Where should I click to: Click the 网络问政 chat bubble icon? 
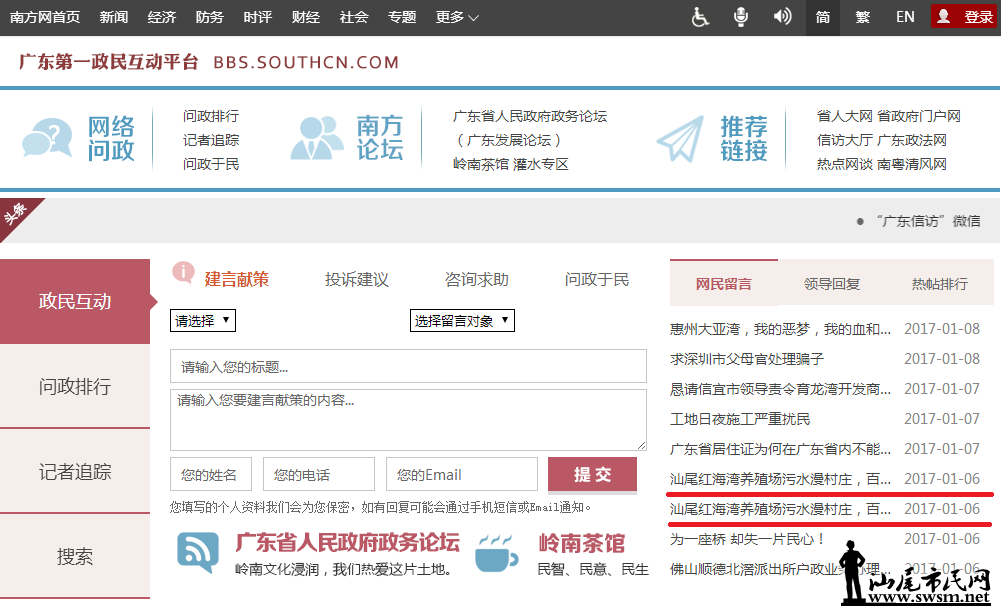coord(47,138)
